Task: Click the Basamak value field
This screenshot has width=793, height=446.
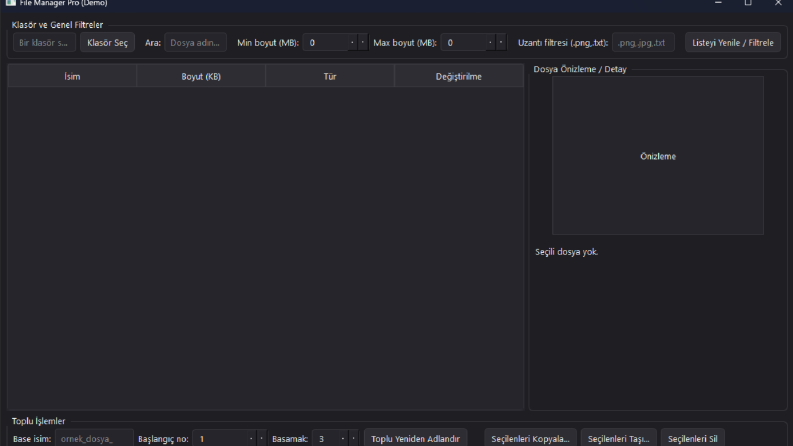Action: [x=325, y=439]
